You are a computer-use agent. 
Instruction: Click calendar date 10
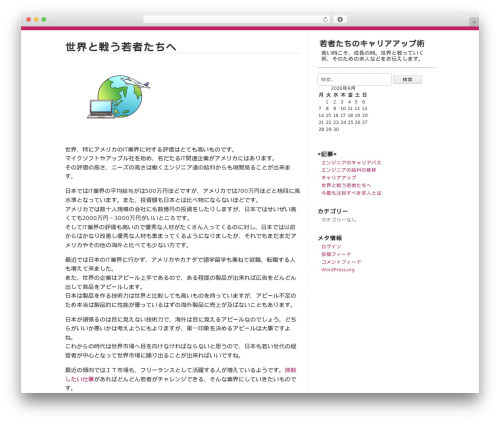pyautogui.click(x=343, y=109)
